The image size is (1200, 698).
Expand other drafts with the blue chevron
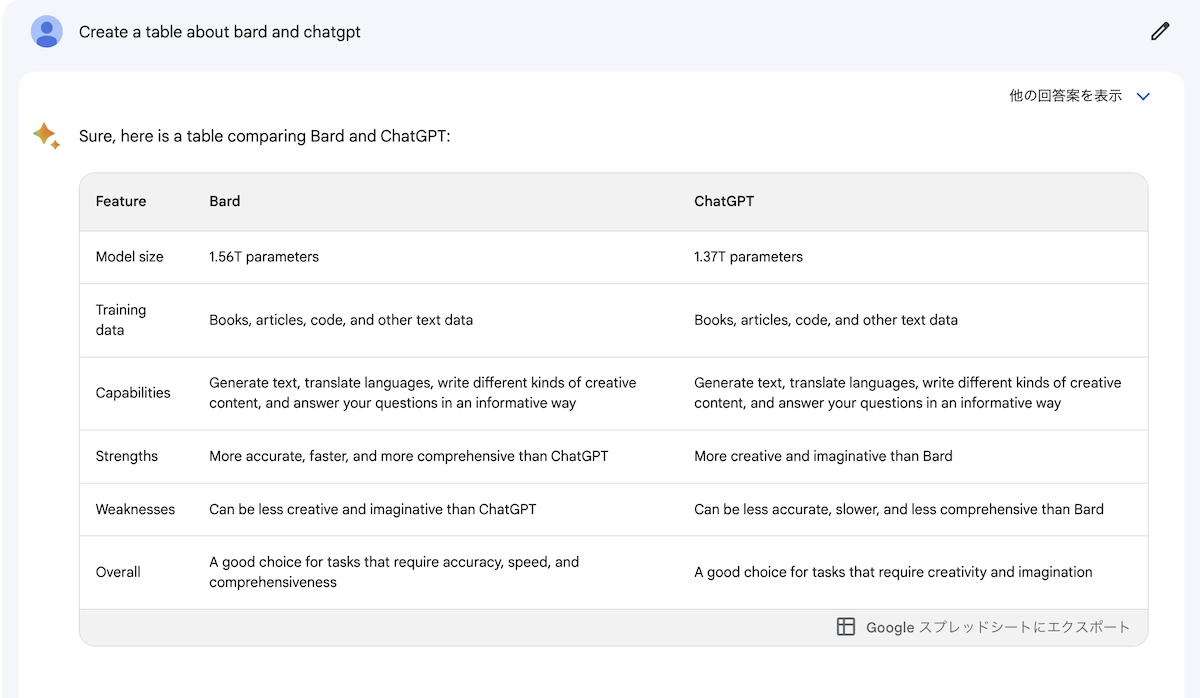point(1144,96)
